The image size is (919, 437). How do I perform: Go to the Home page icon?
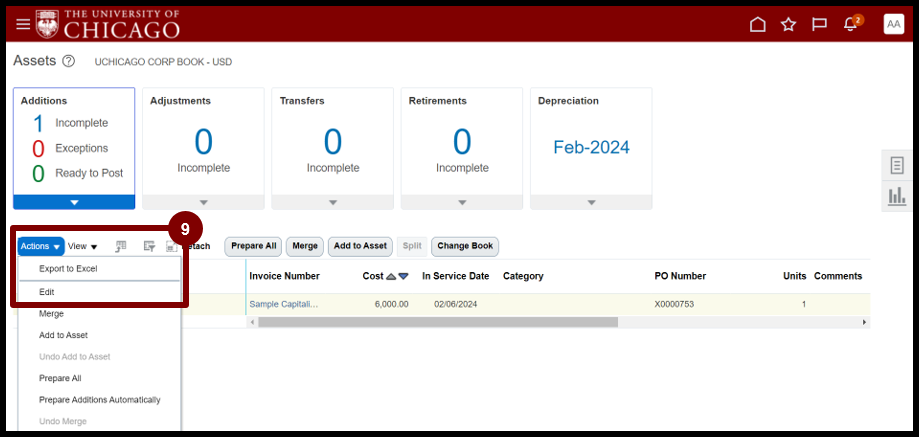(x=758, y=24)
